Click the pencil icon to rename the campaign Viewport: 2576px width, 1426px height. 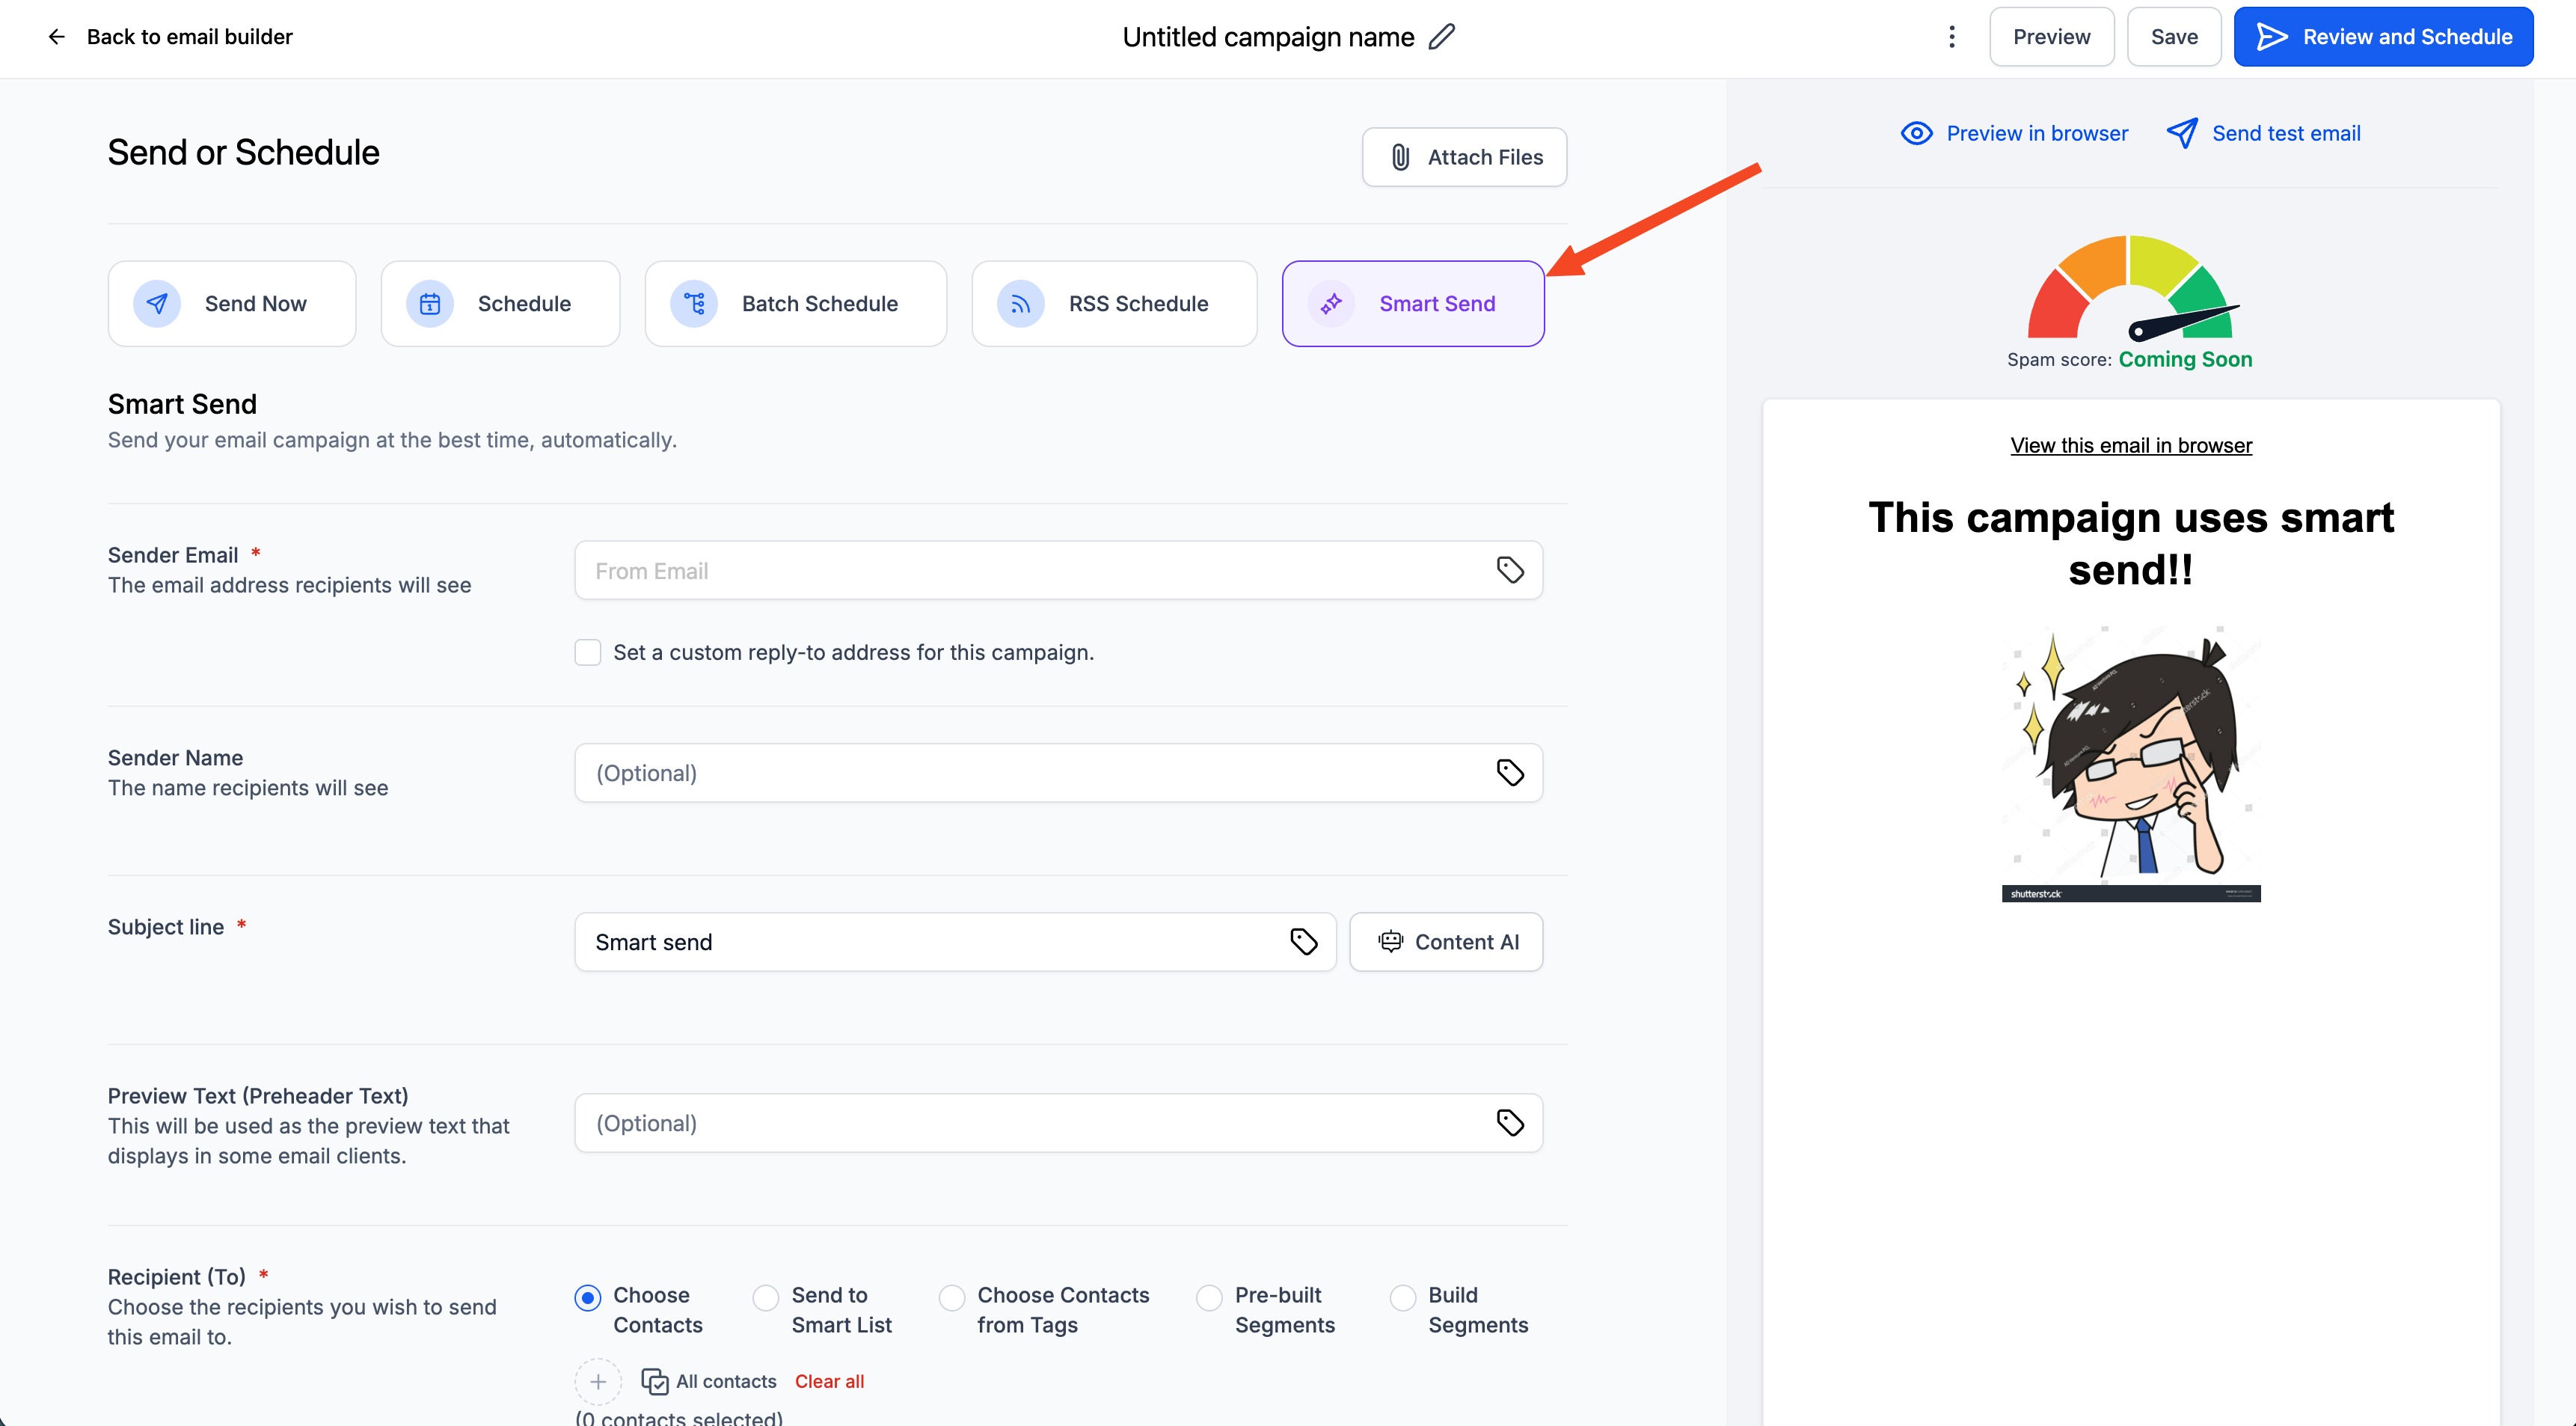pos(1441,37)
